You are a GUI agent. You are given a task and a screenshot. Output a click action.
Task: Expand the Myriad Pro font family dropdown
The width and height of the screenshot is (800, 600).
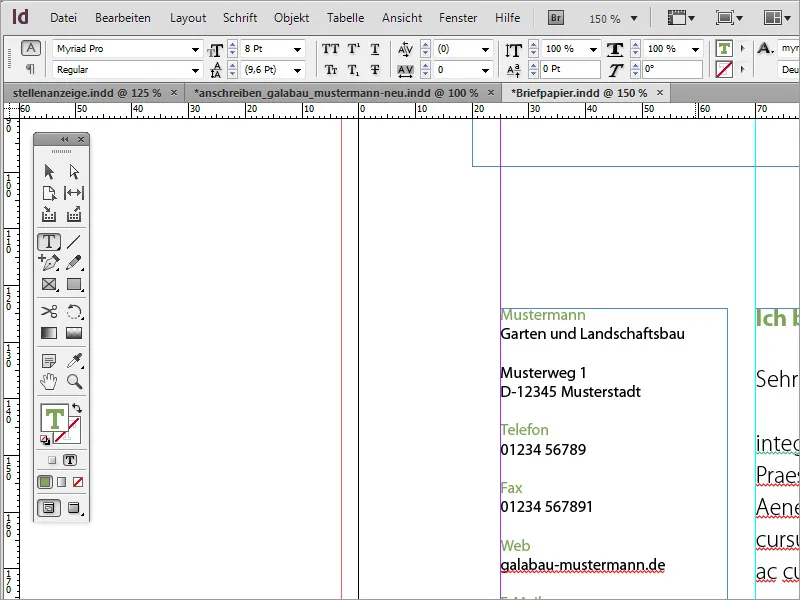point(195,49)
